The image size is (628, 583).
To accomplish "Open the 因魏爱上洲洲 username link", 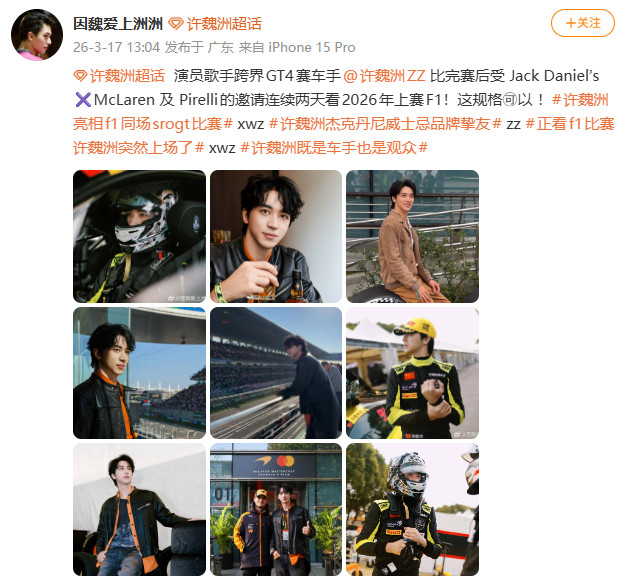I will [118, 24].
